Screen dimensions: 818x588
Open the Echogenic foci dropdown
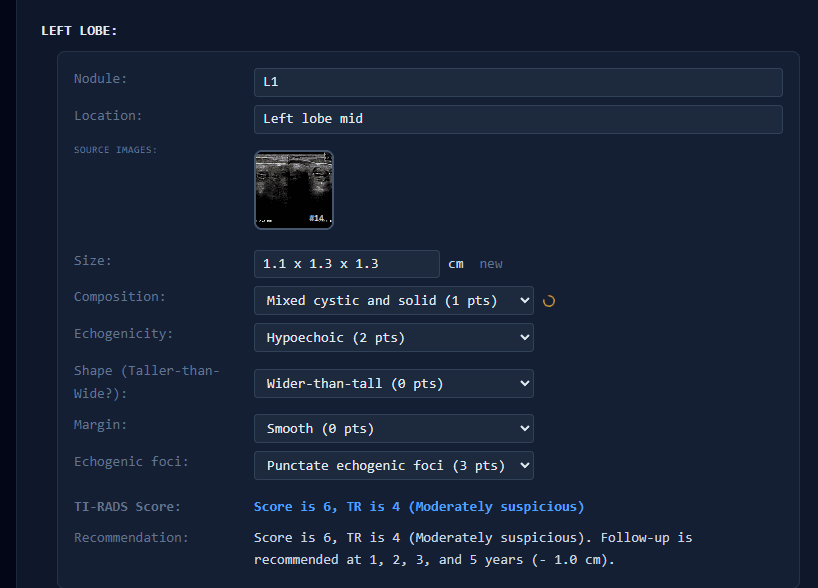coord(393,465)
